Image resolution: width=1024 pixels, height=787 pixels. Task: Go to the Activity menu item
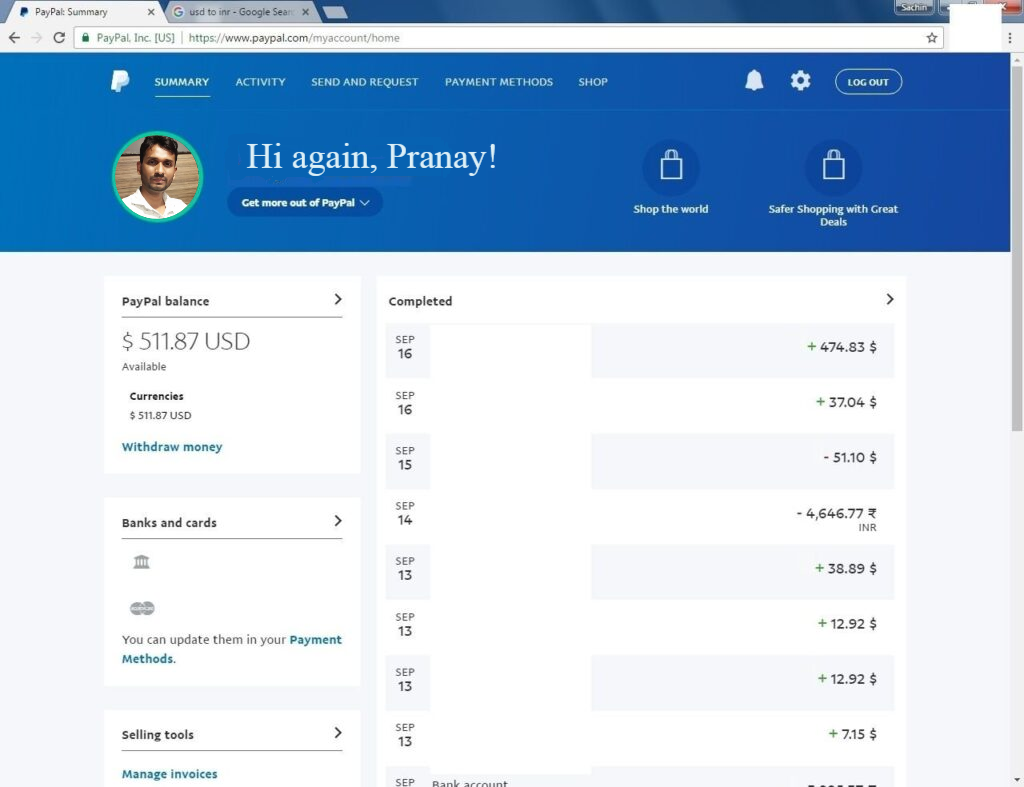pyautogui.click(x=260, y=82)
